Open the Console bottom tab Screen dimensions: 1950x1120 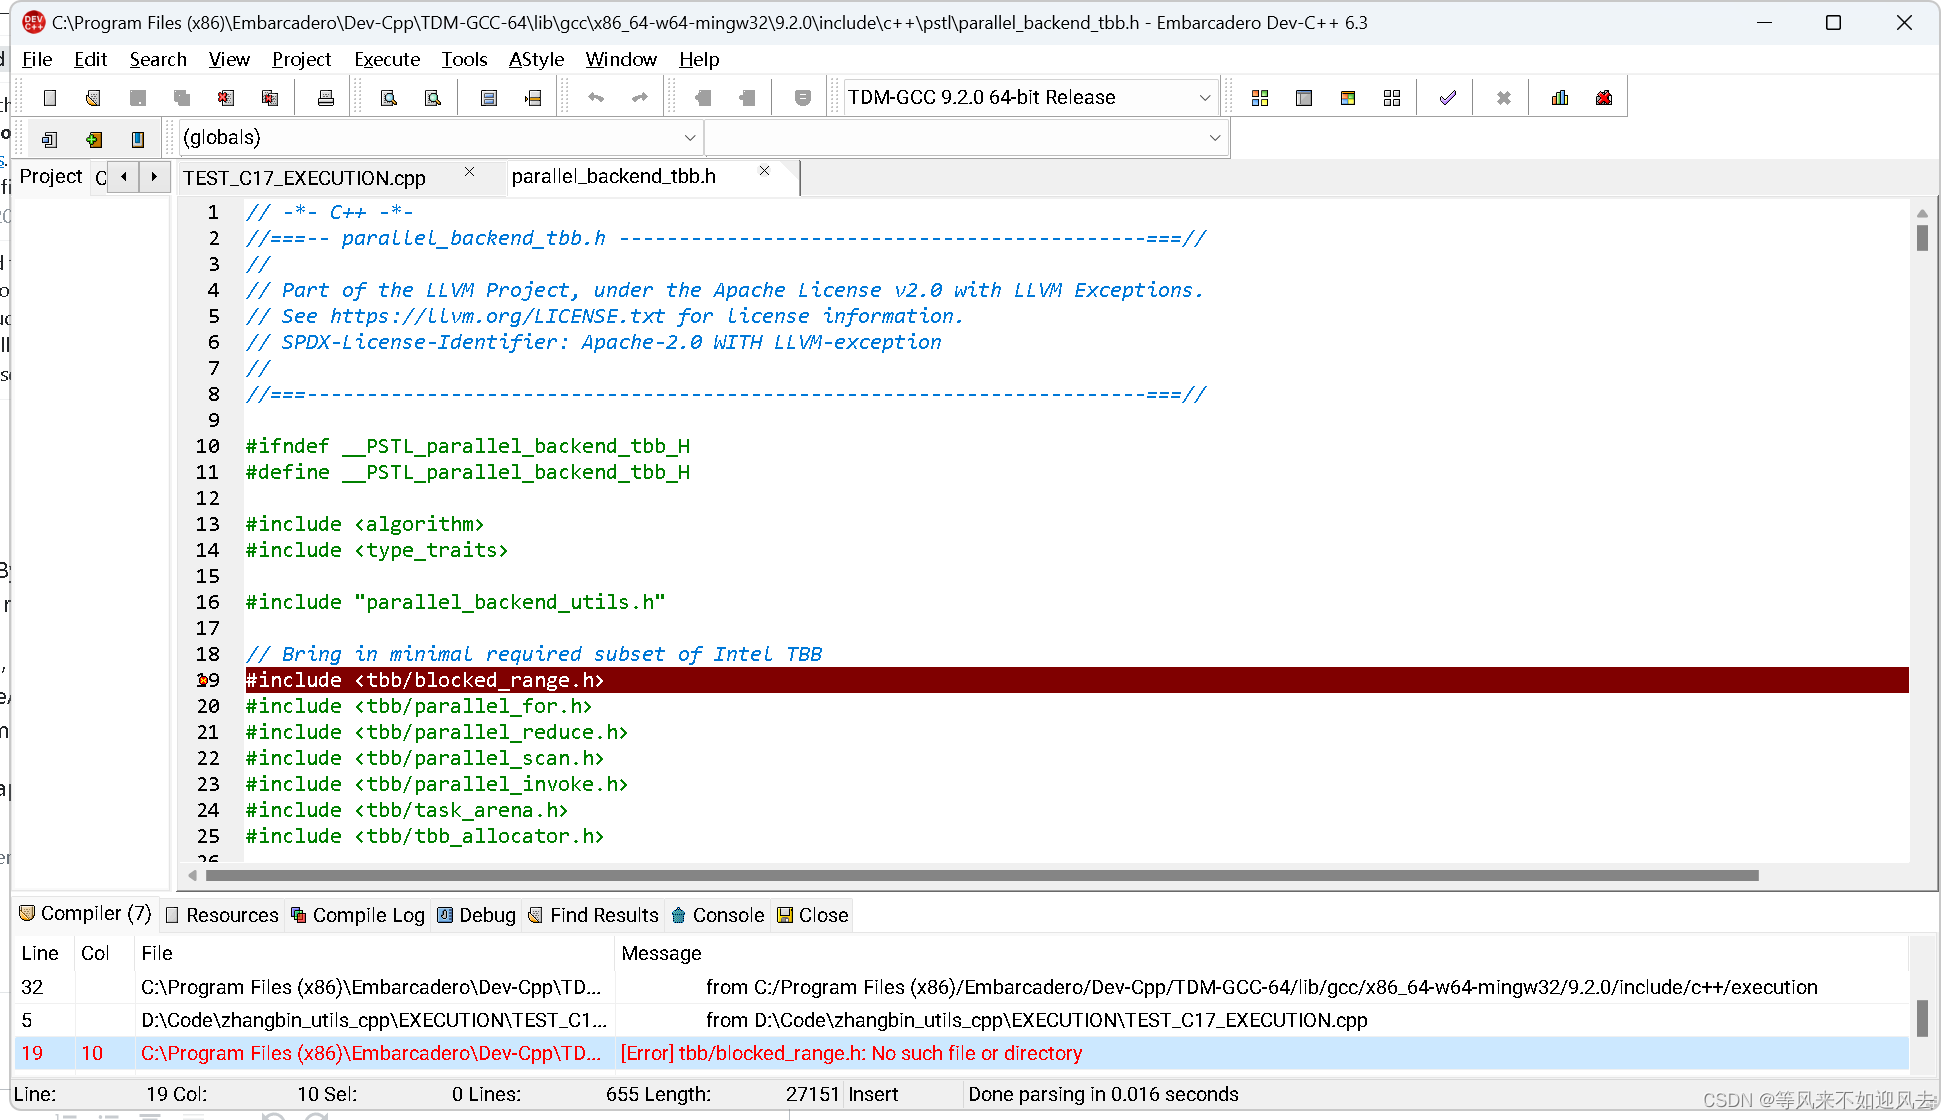718,915
